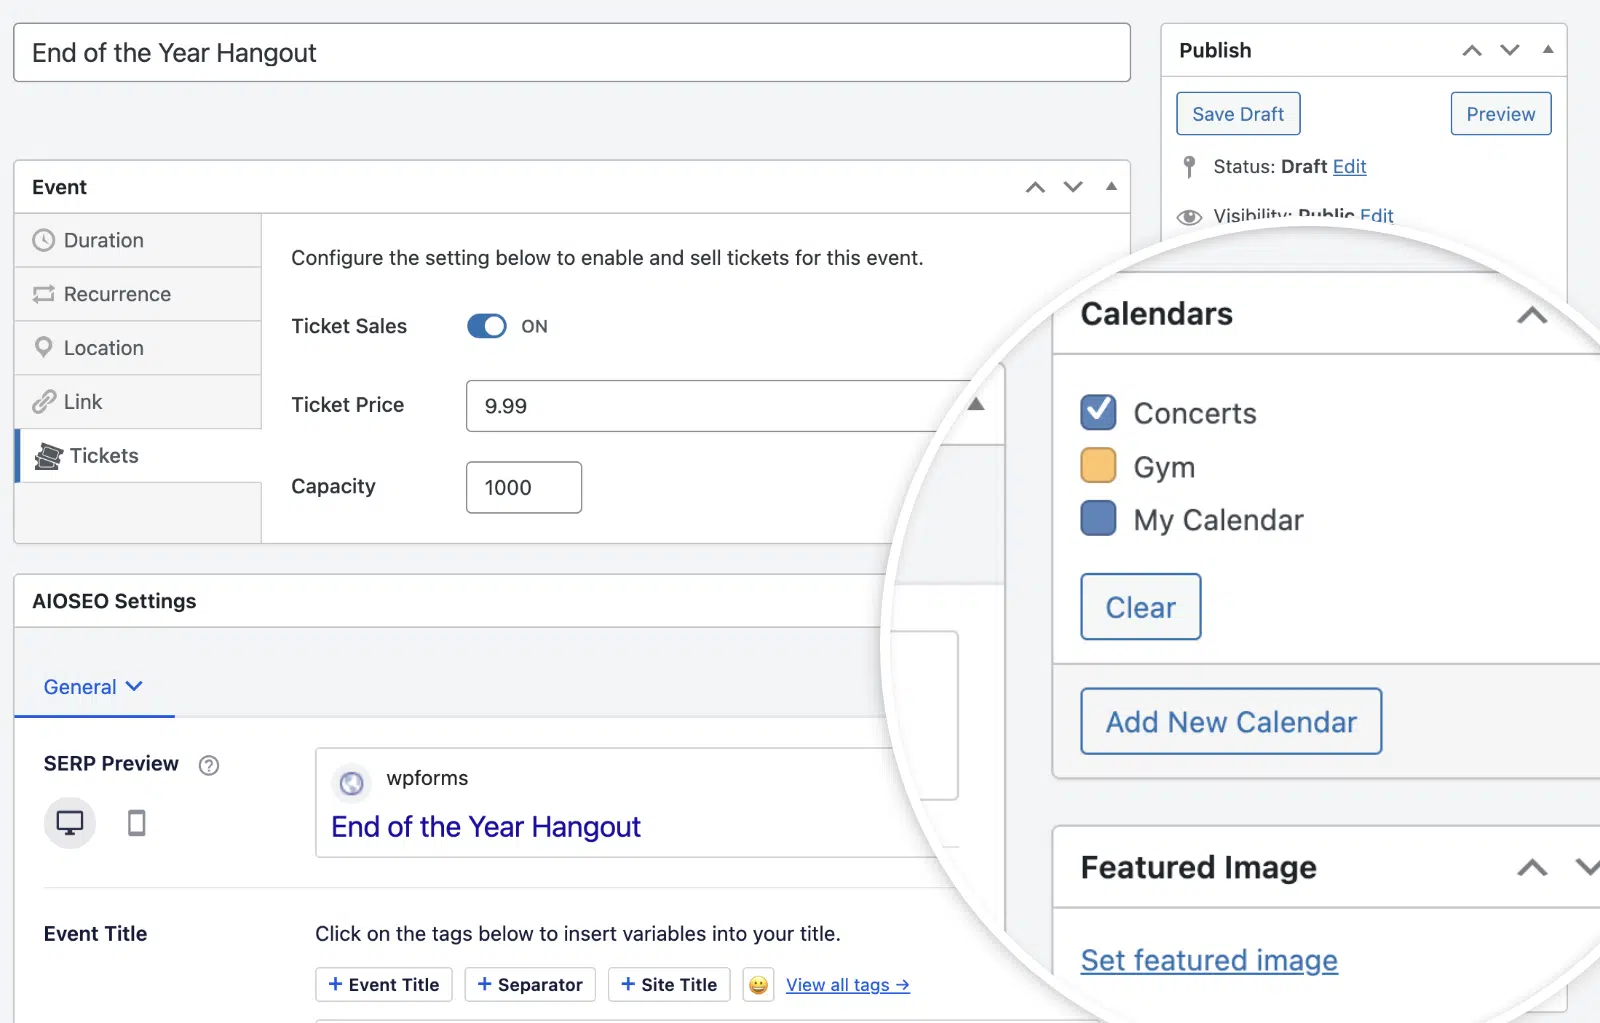Collapse the Calendars panel
Viewport: 1600px width, 1023px height.
1531,315
